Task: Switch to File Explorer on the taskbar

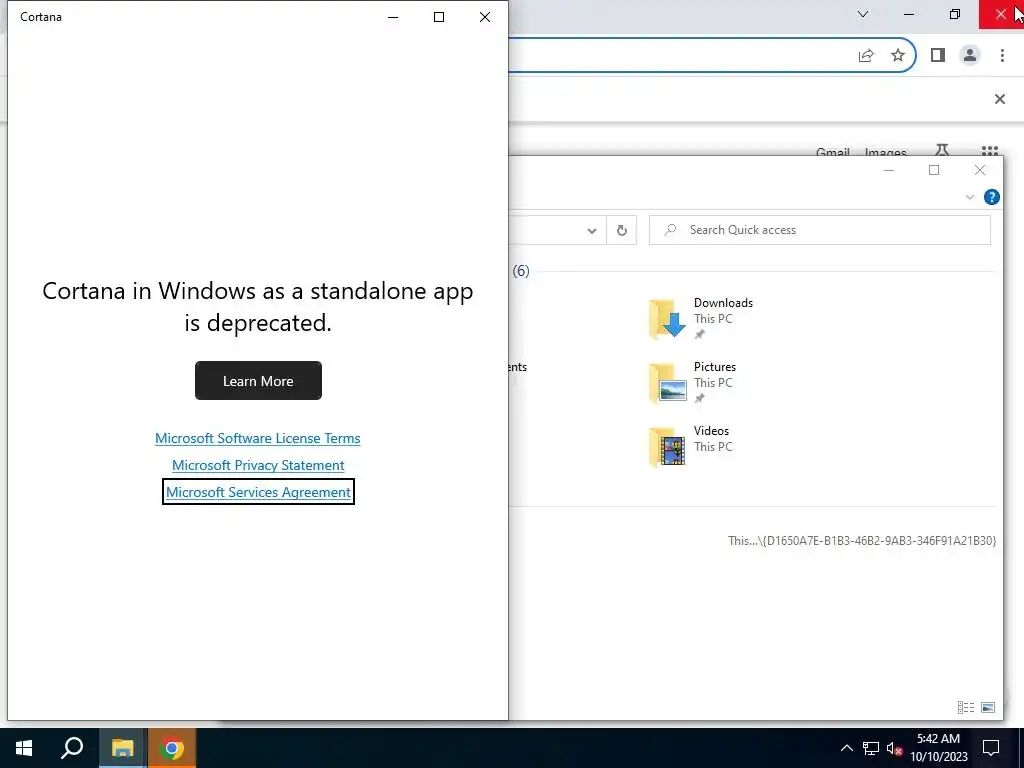Action: pos(122,748)
